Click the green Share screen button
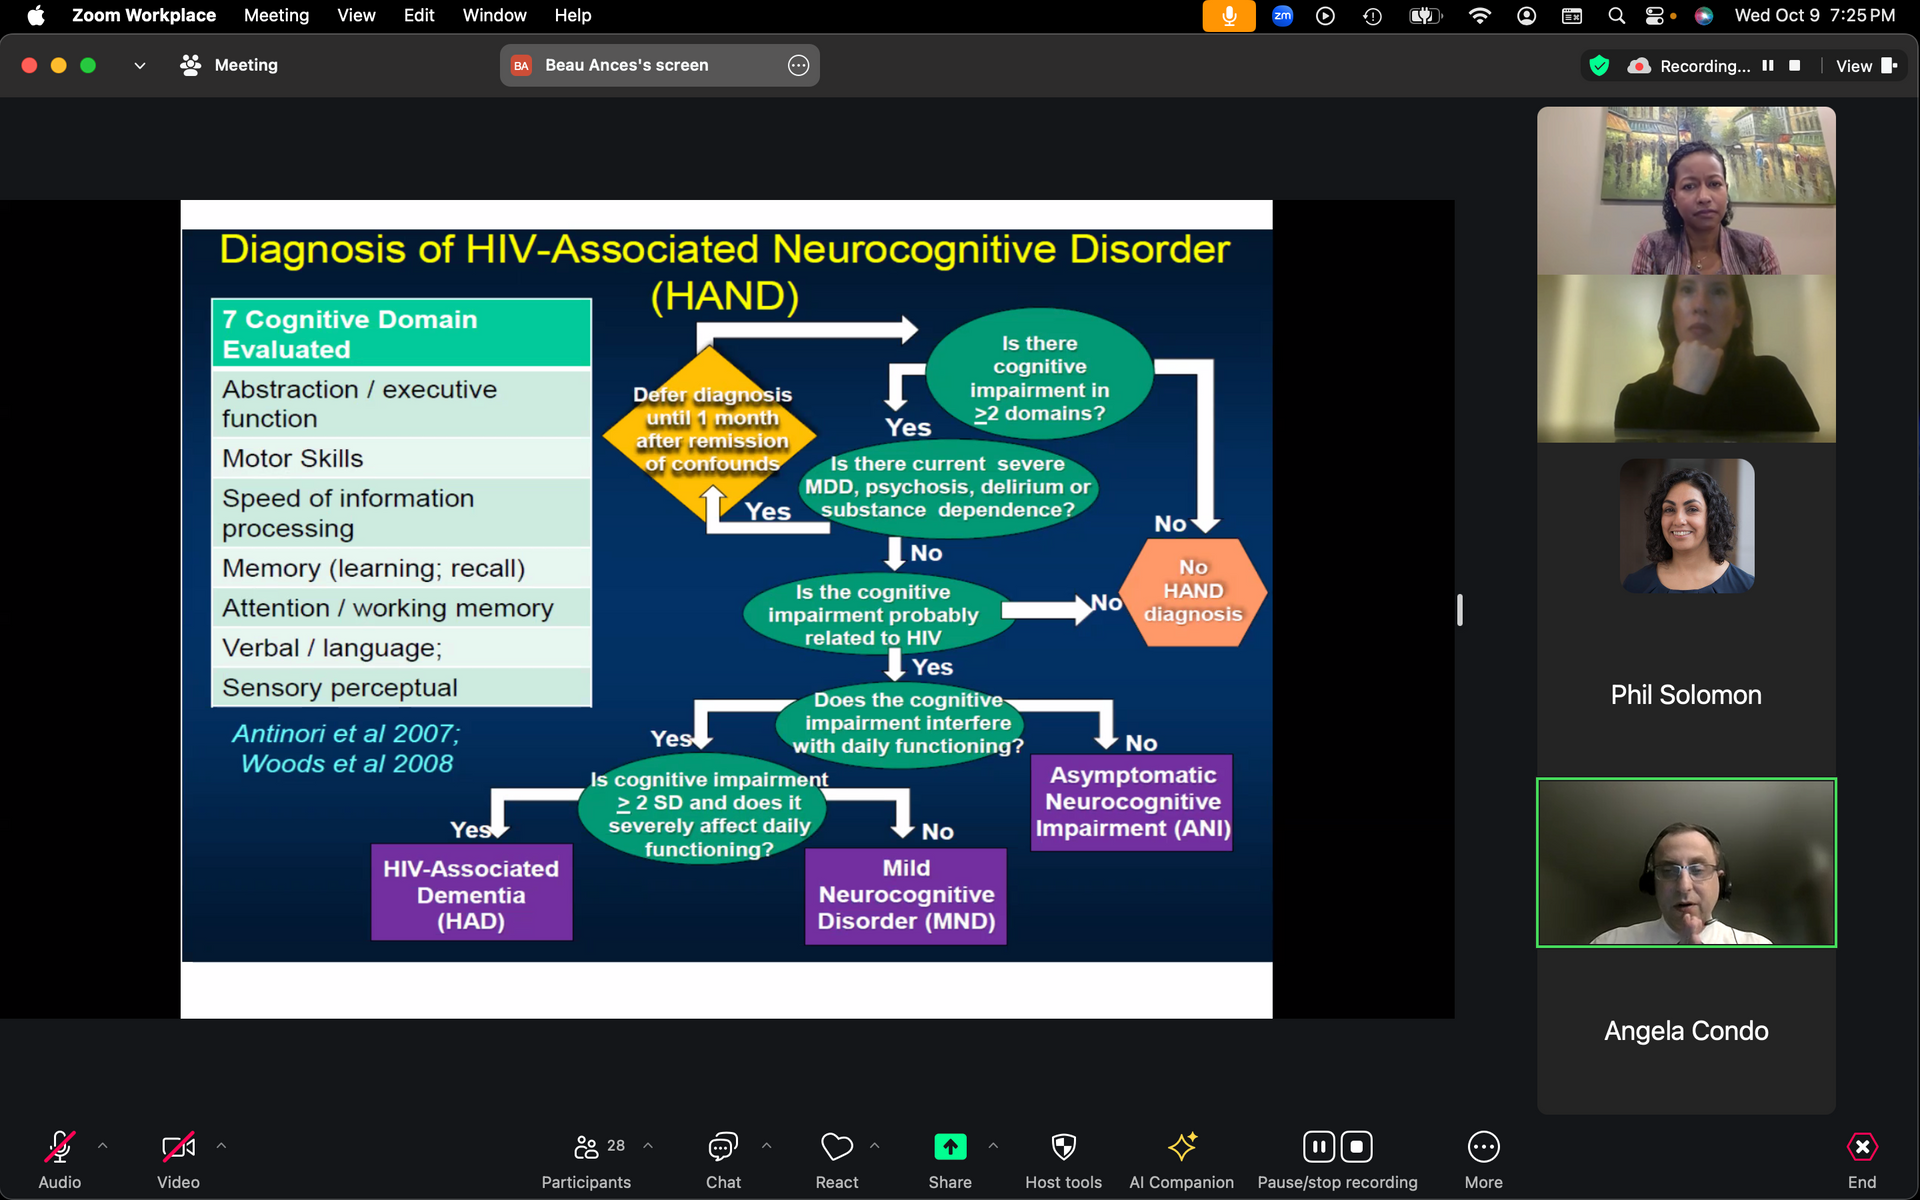1920x1200 pixels. click(949, 1147)
